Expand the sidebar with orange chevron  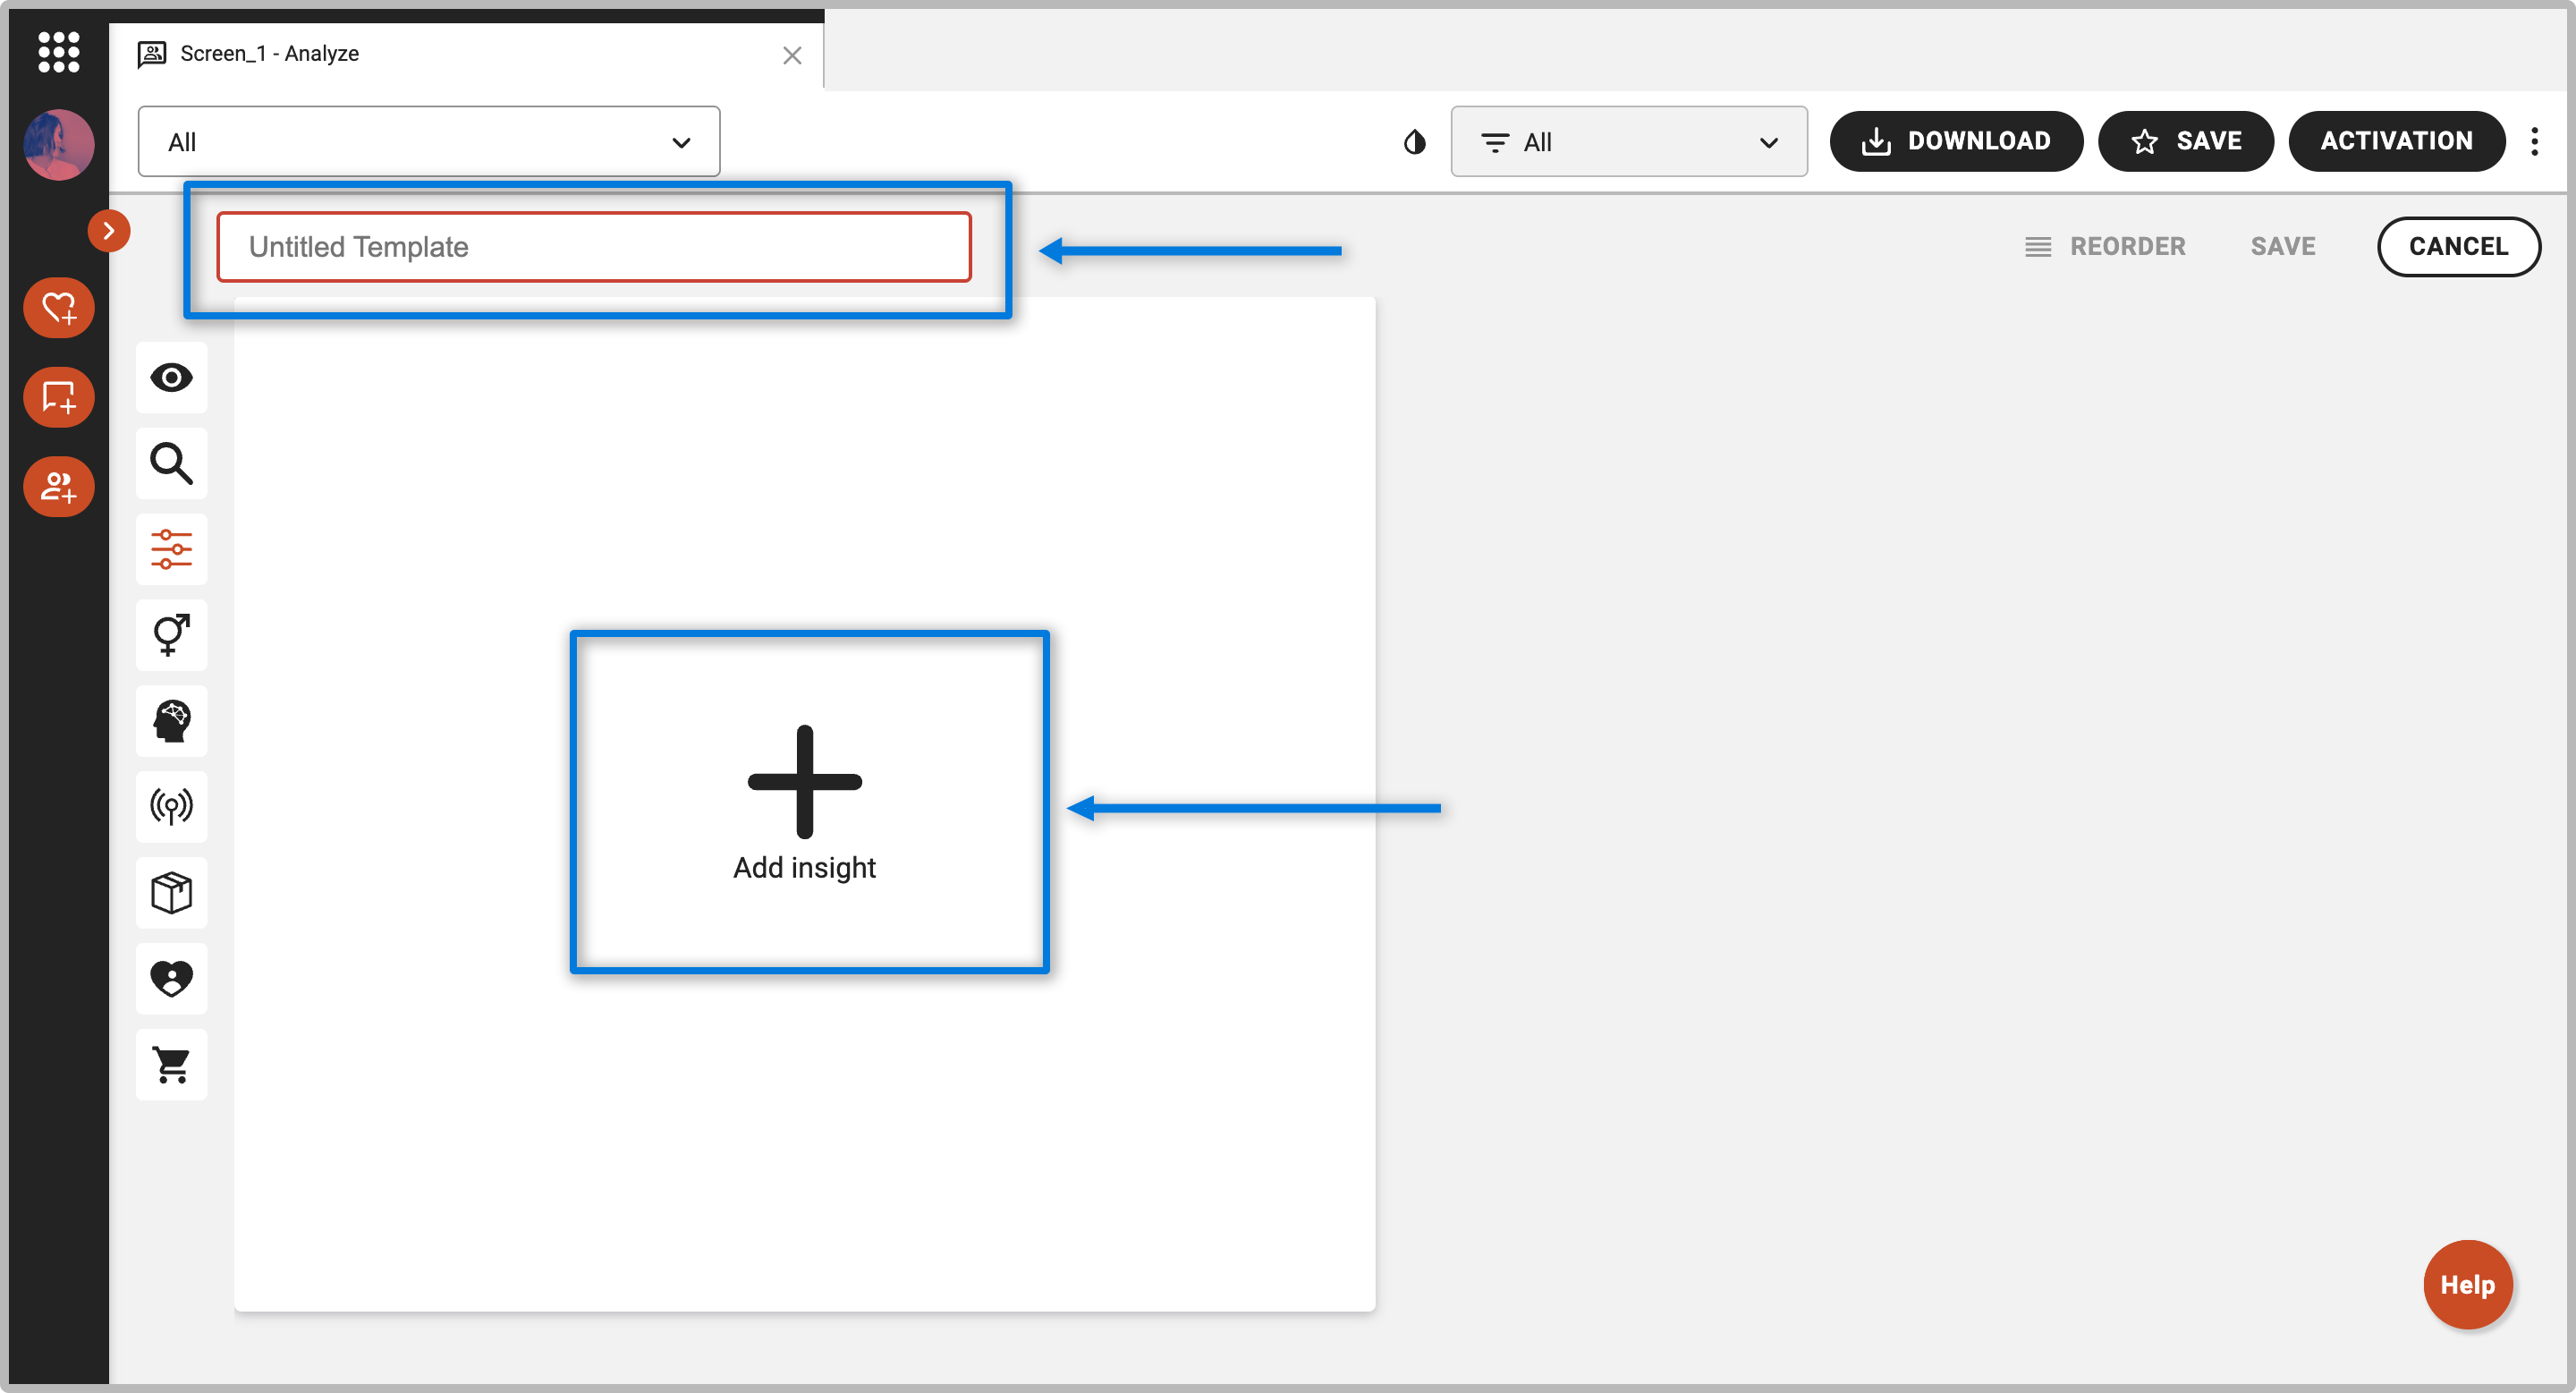pos(109,231)
